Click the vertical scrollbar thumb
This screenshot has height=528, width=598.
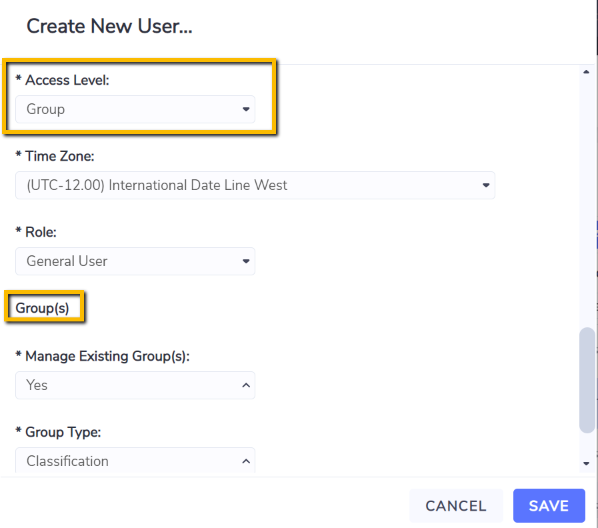(x=587, y=380)
